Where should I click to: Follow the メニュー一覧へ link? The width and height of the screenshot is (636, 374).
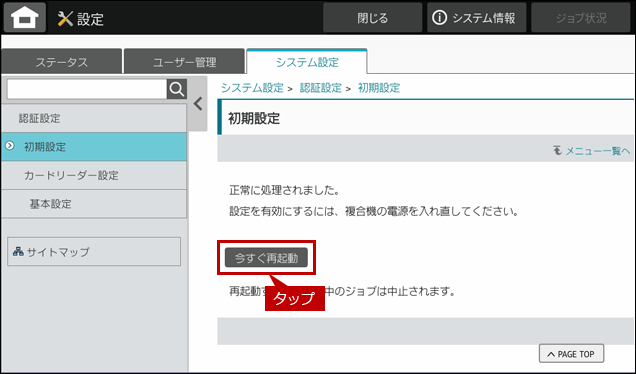(598, 151)
